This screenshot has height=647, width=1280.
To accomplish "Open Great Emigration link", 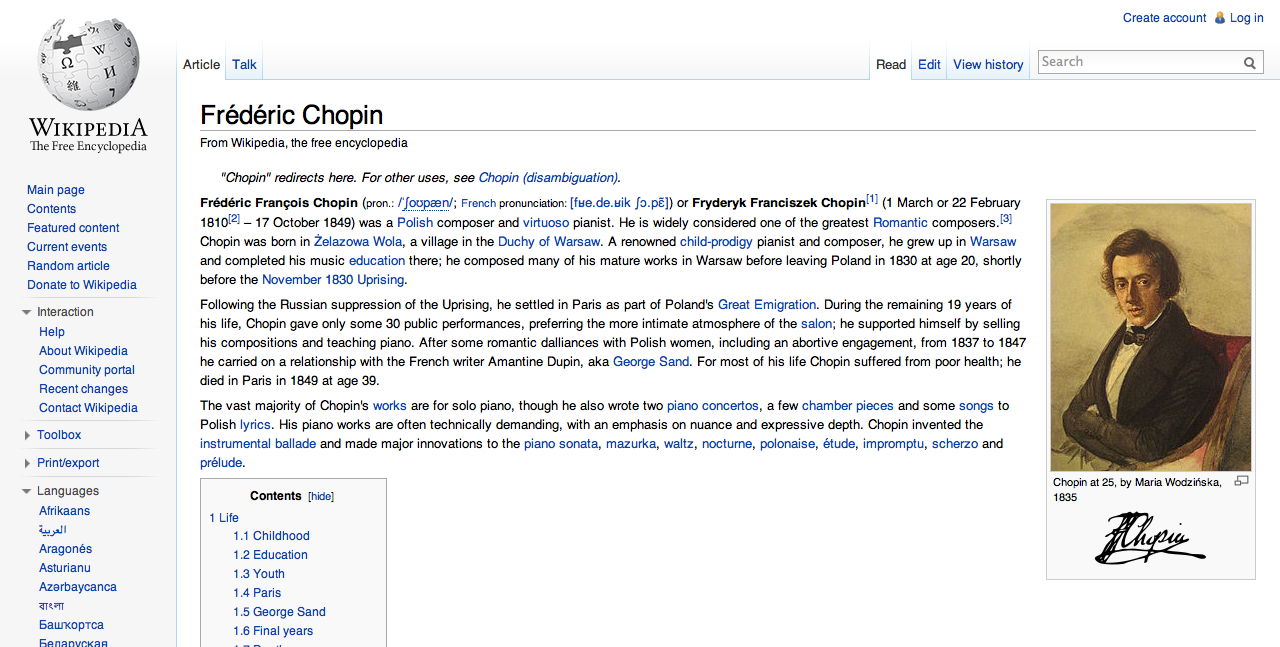I will [767, 305].
